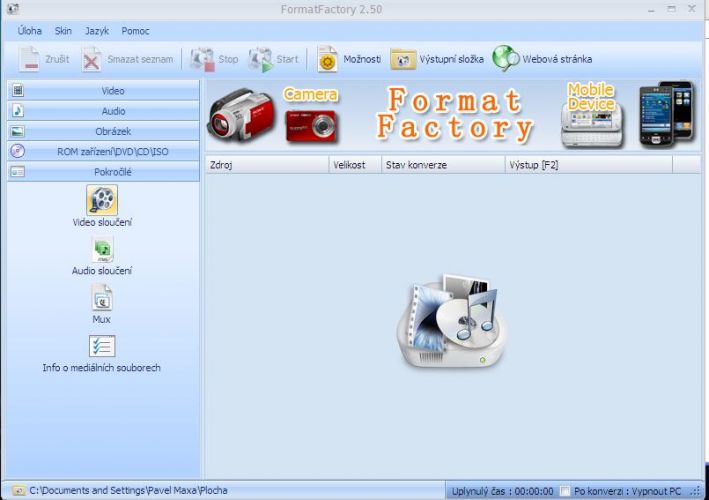Toggle the Po konverzi: Vypnout PC checkbox
709x500 pixels.
(x=564, y=491)
